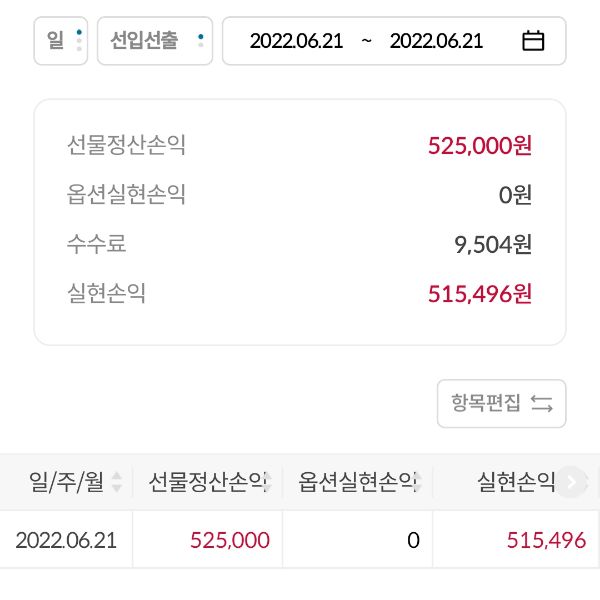Select the 실현손익 column header text
The width and height of the screenshot is (600, 600).
516,482
